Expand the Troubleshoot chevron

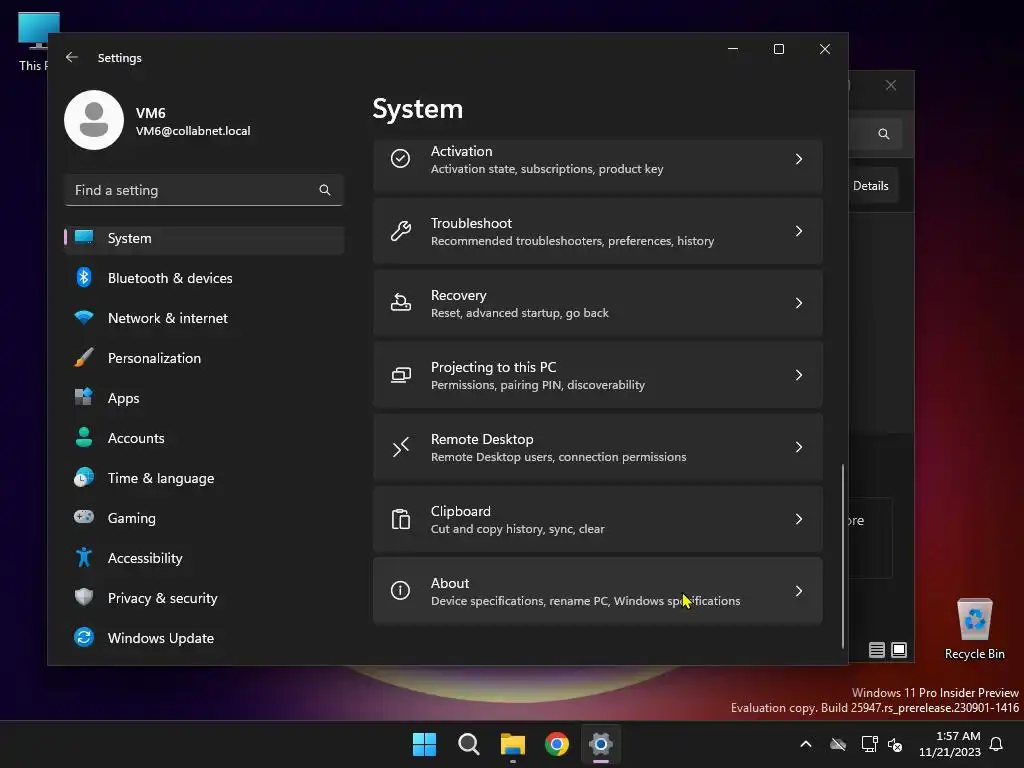(799, 231)
